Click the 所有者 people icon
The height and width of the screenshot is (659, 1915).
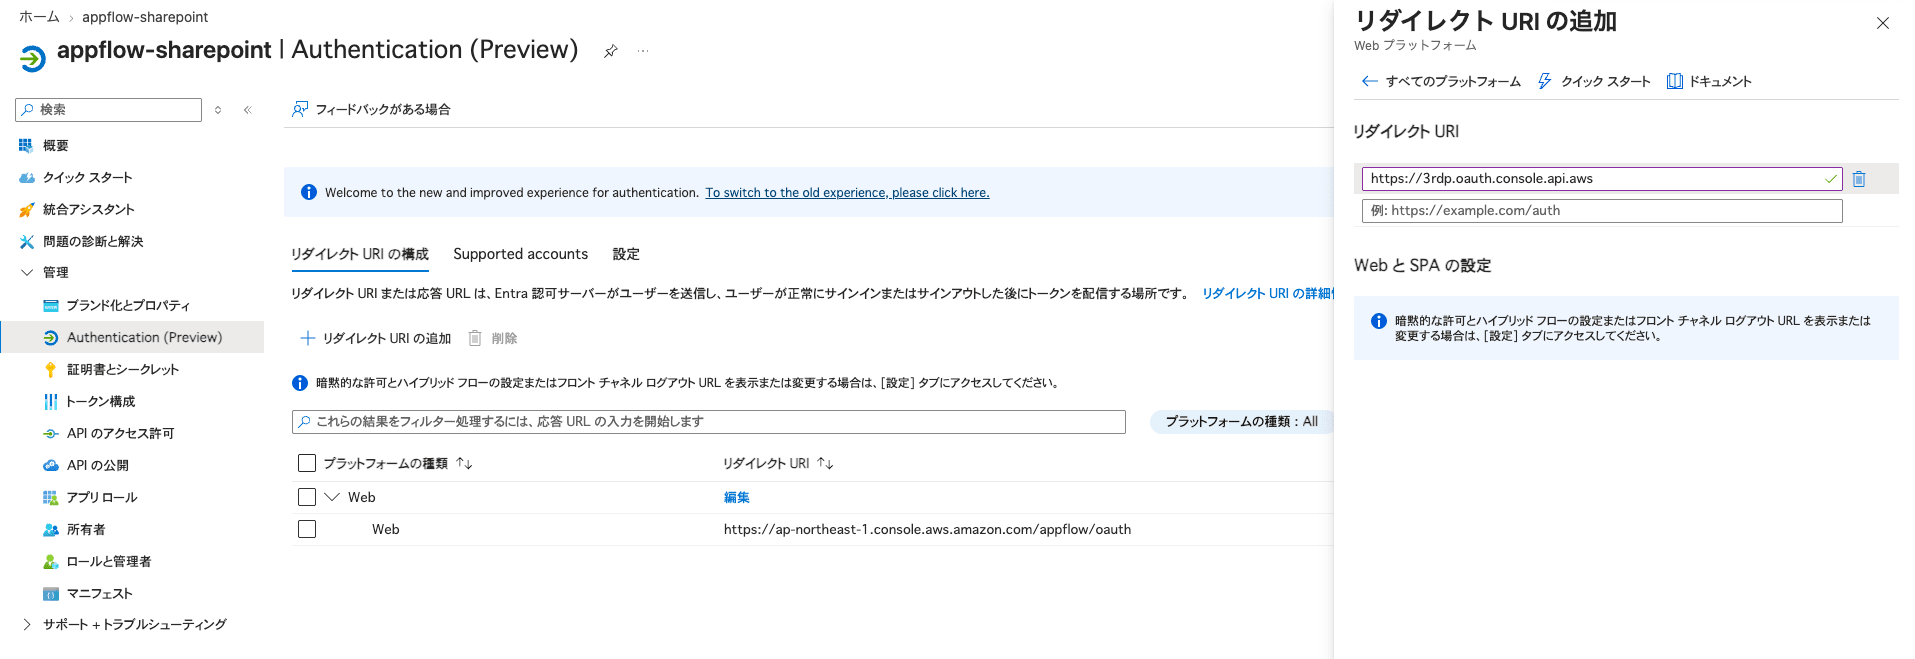(x=51, y=530)
